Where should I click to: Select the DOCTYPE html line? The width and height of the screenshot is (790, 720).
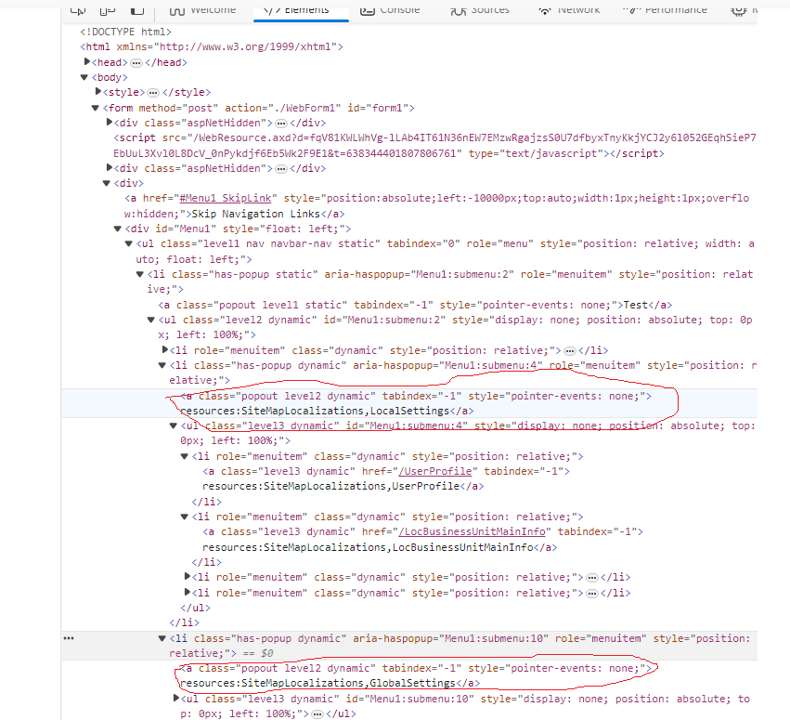125,32
